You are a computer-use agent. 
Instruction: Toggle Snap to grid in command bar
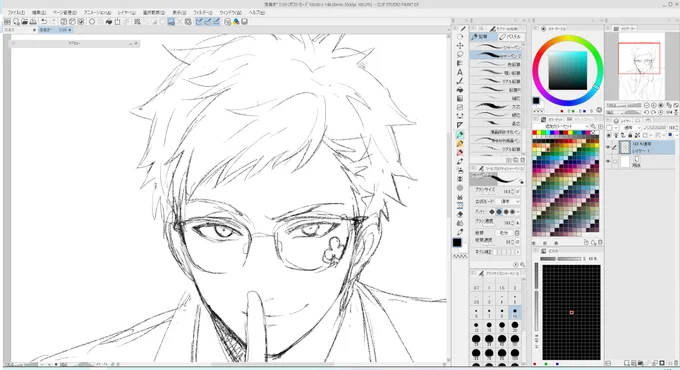[216, 21]
